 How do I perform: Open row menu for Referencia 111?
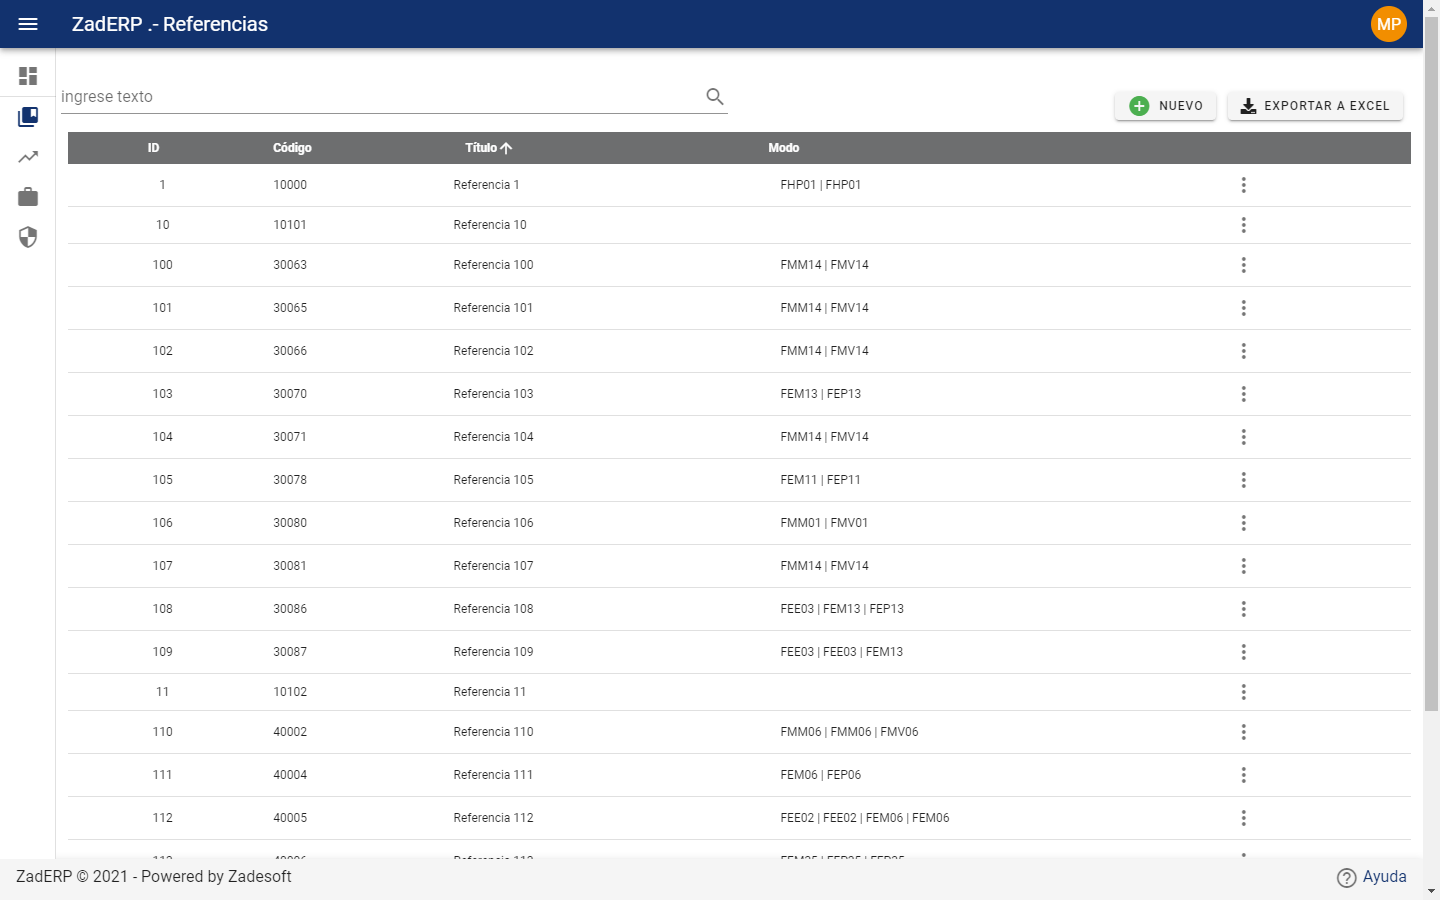coord(1244,775)
